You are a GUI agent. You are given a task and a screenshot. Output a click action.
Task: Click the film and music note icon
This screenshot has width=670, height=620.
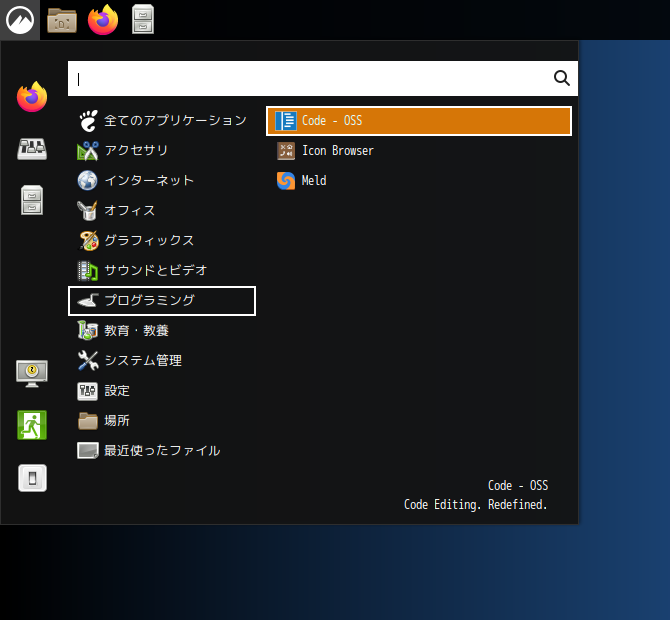click(x=88, y=270)
